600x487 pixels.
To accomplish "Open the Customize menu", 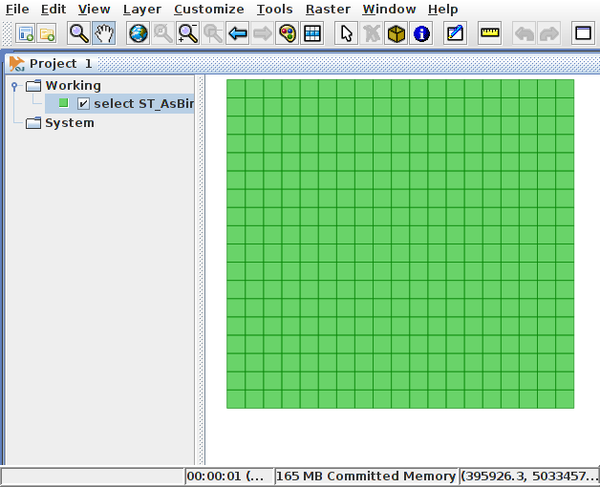I will pyautogui.click(x=208, y=9).
